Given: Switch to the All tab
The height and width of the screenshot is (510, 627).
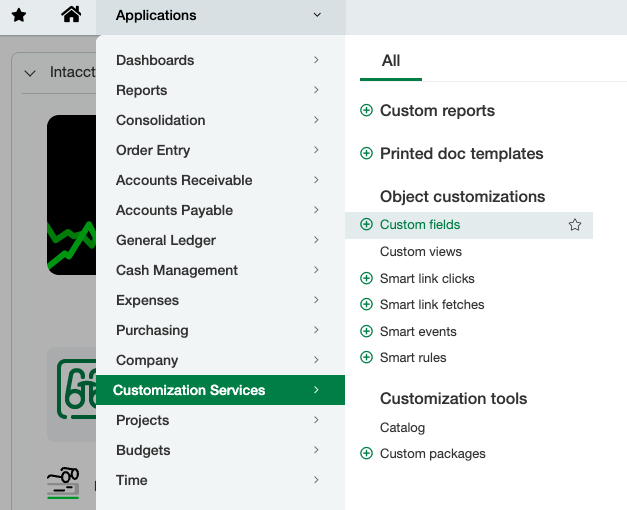Looking at the screenshot, I should click(391, 61).
